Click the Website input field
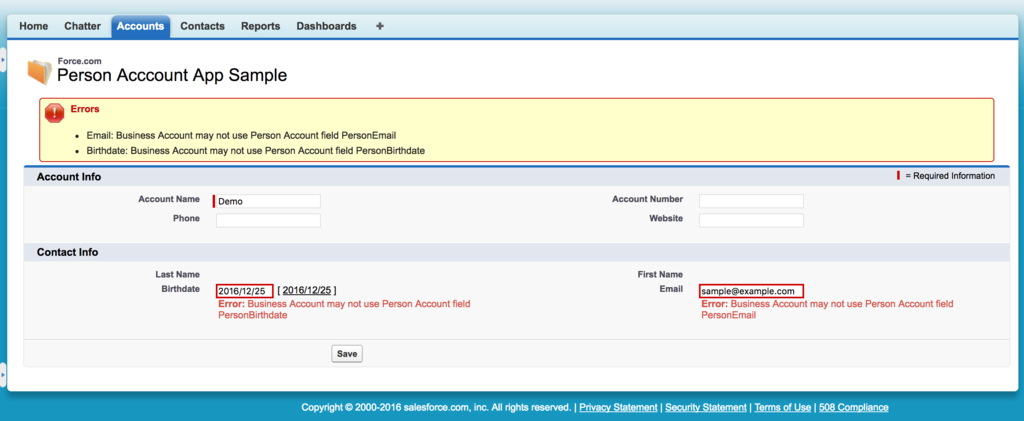 (x=751, y=221)
